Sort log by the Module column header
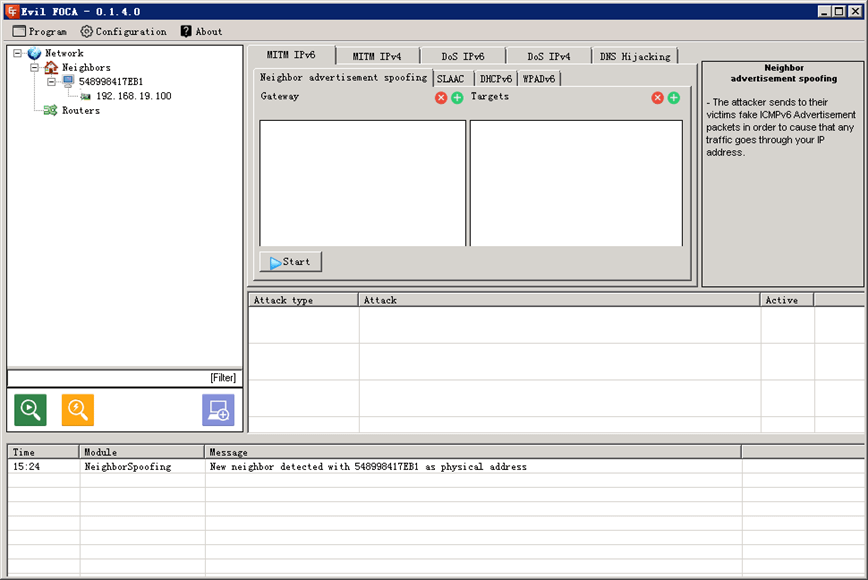 [142, 452]
